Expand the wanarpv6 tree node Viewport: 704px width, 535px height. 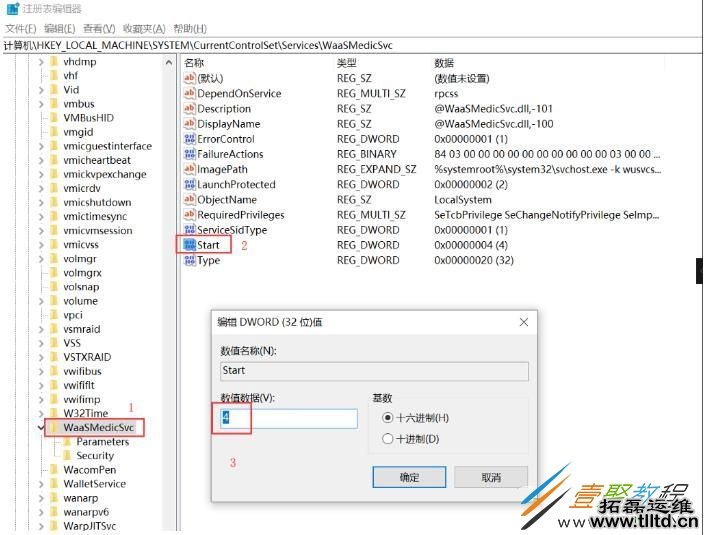(41, 513)
